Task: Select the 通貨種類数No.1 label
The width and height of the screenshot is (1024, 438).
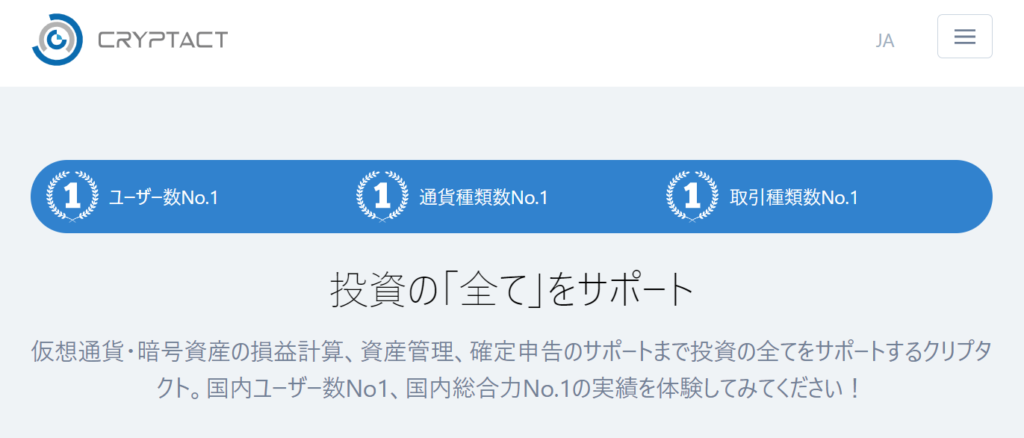Action: (483, 197)
